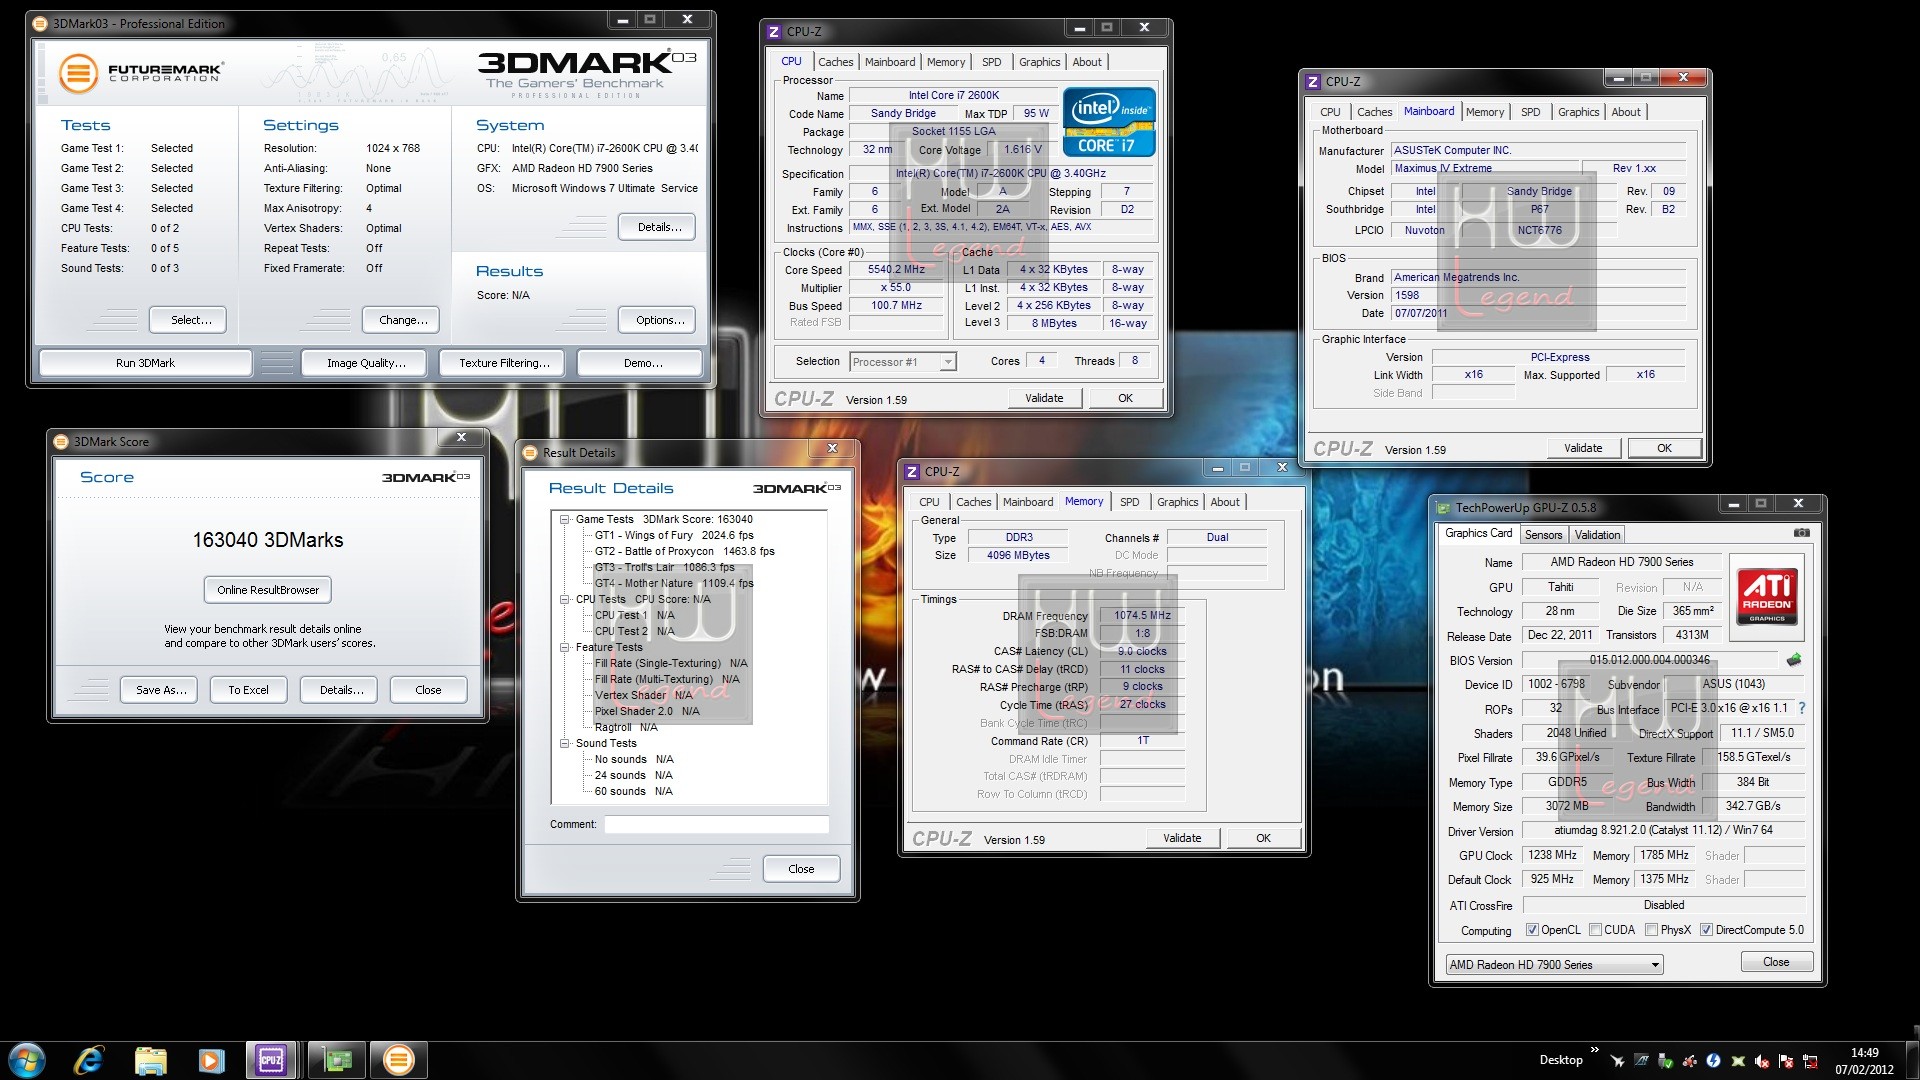Click Select button under Tests
Viewport: 1920px width, 1080px height.
[188, 320]
